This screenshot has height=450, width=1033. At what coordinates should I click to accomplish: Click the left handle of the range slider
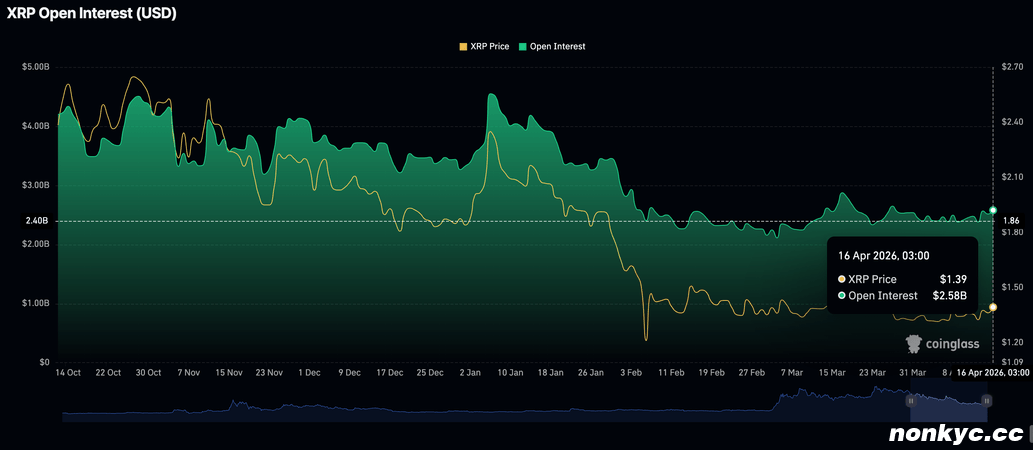pyautogui.click(x=911, y=400)
